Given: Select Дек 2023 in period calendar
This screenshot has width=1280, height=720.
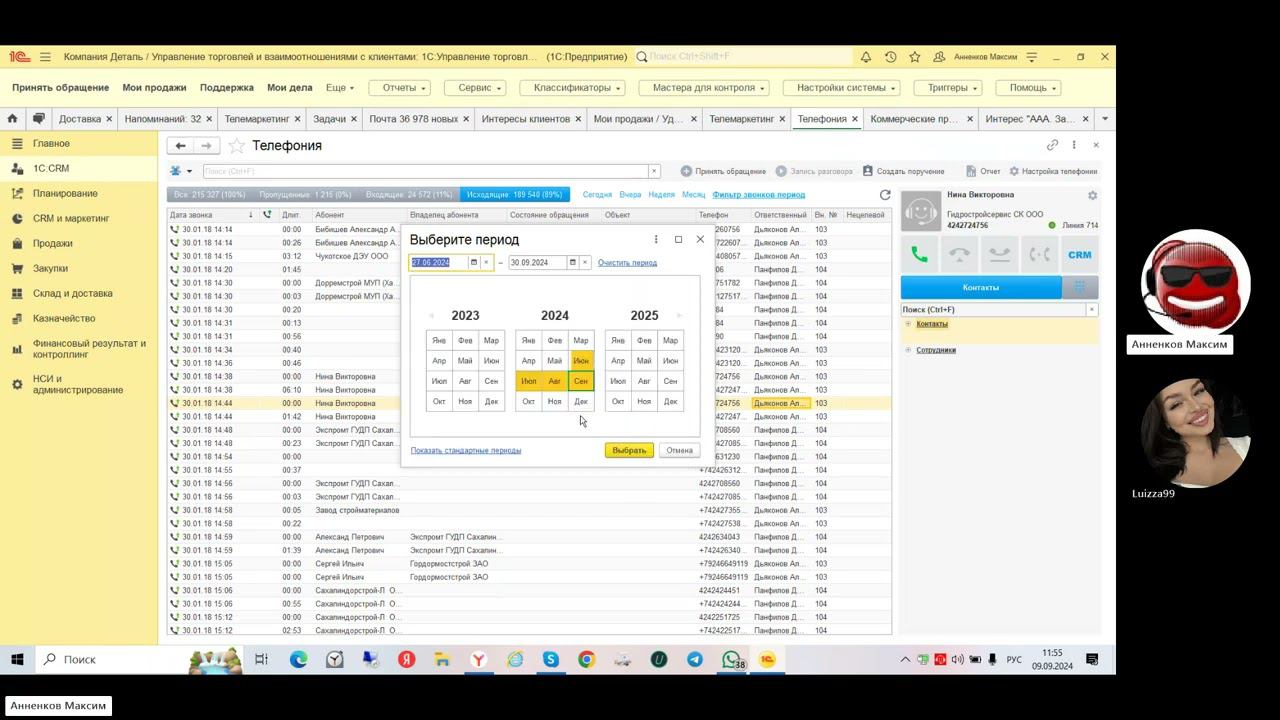Looking at the screenshot, I should tap(491, 402).
